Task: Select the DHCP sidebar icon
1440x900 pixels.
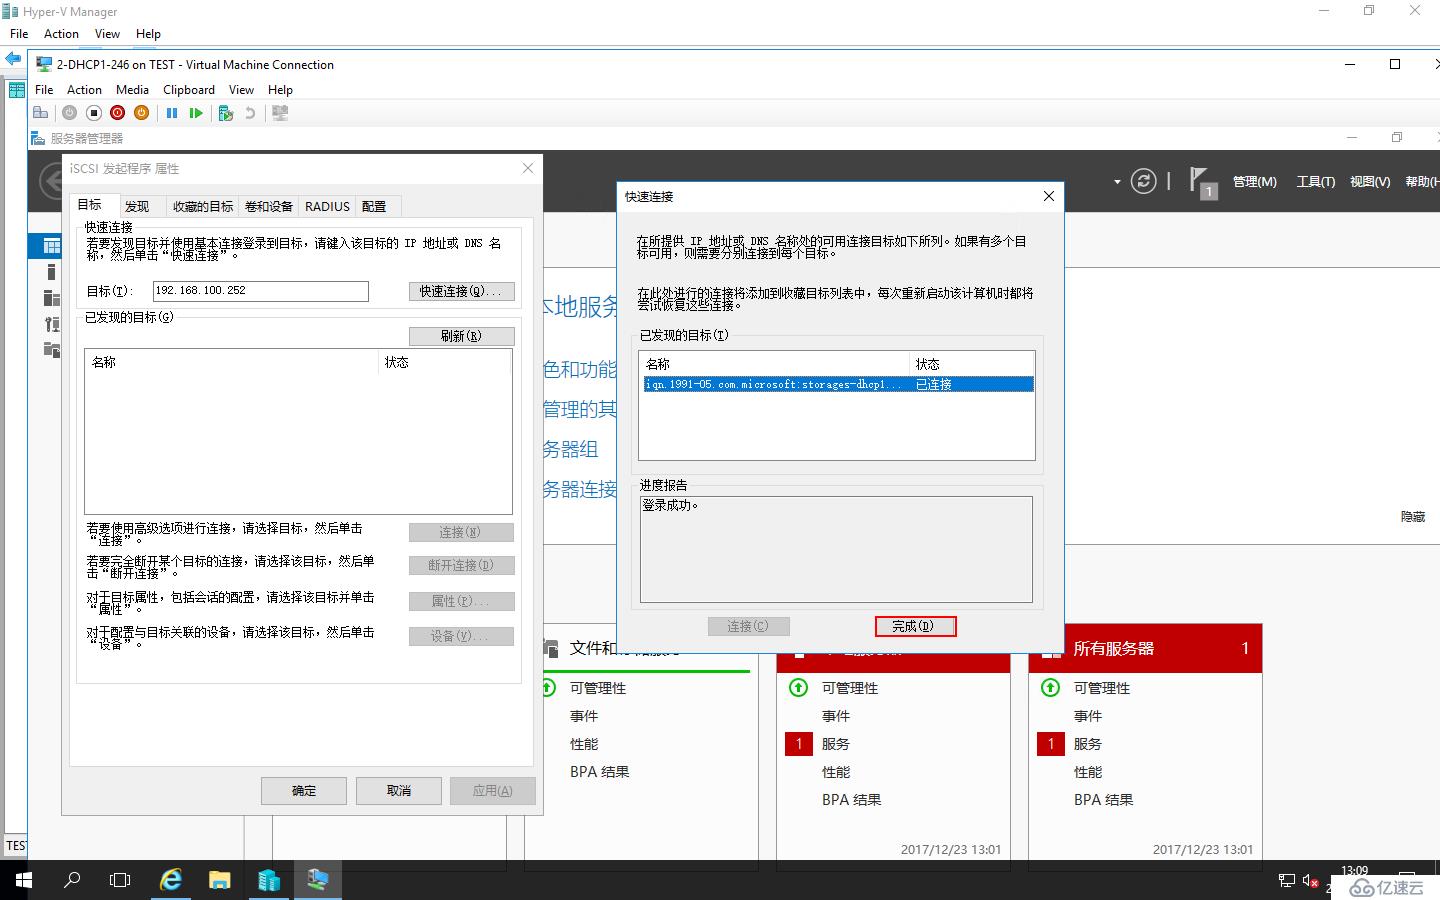Action: click(51, 324)
